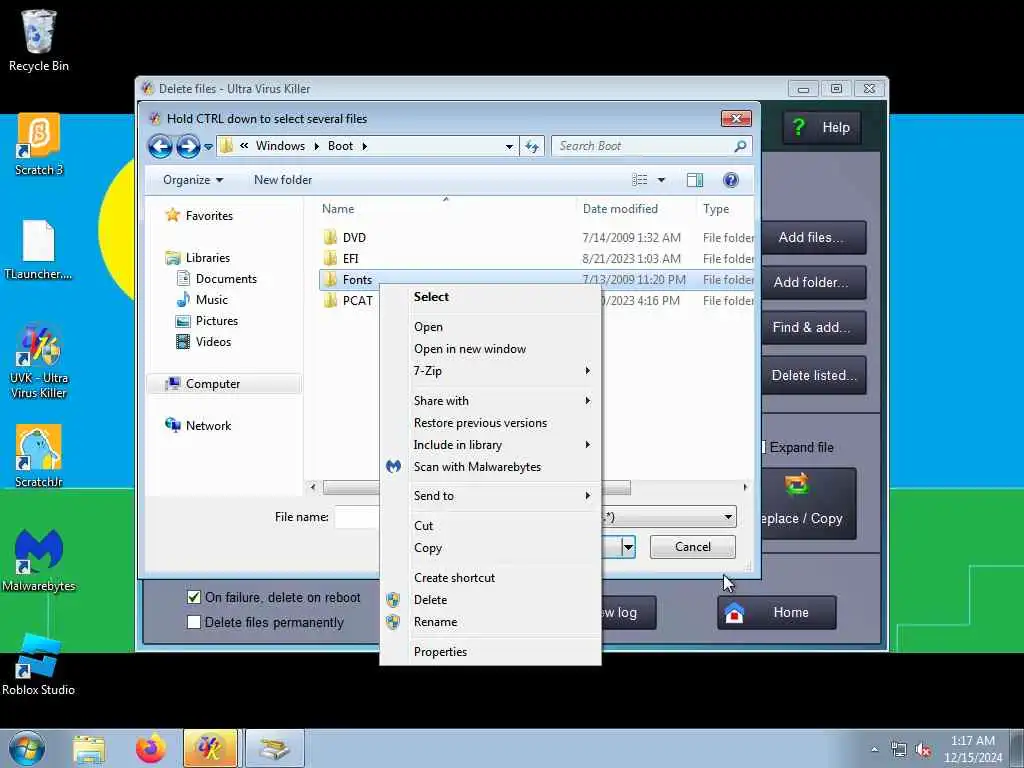The image size is (1024, 768).
Task: Click the Cancel button
Action: pos(692,547)
